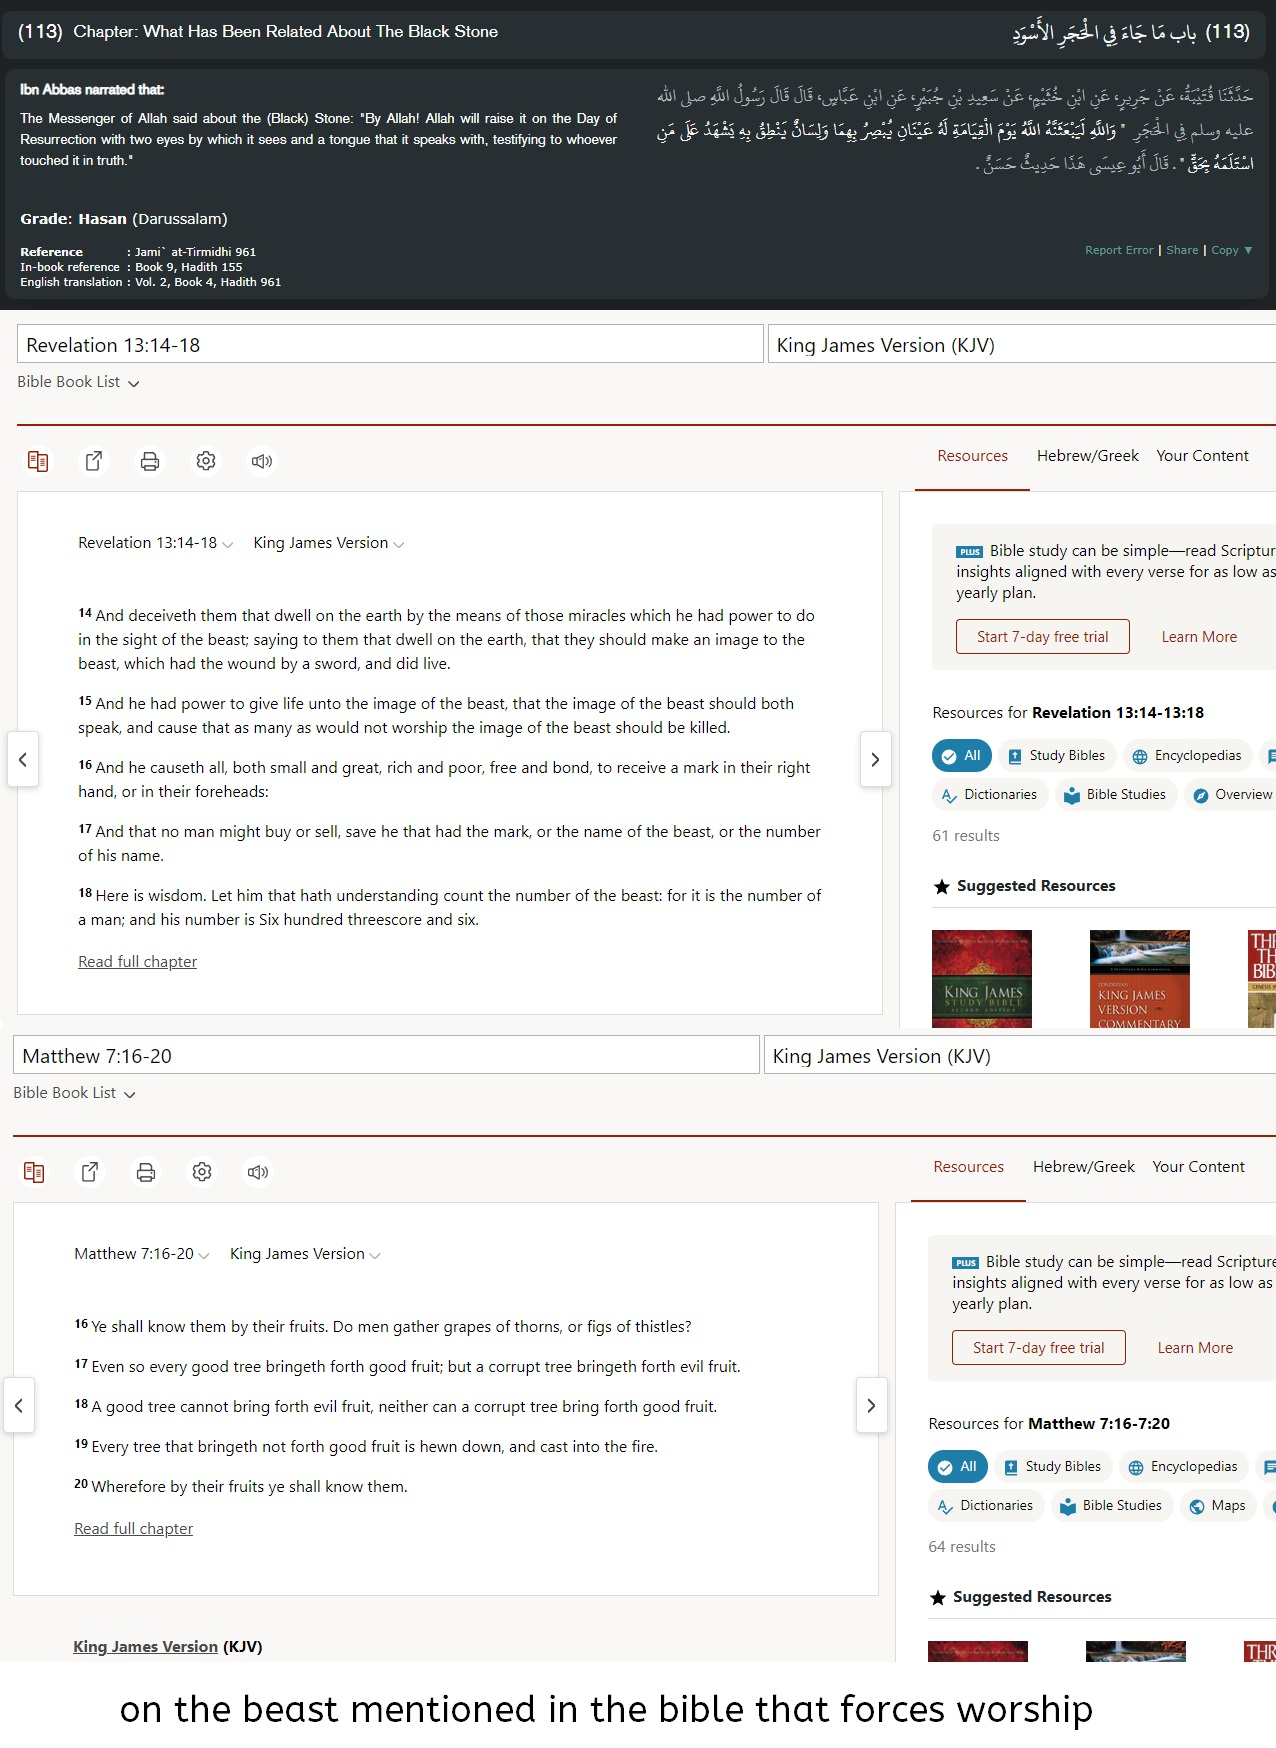Click the parallel Bible icon for Revelation passage
The image size is (1276, 1748).
38,461
